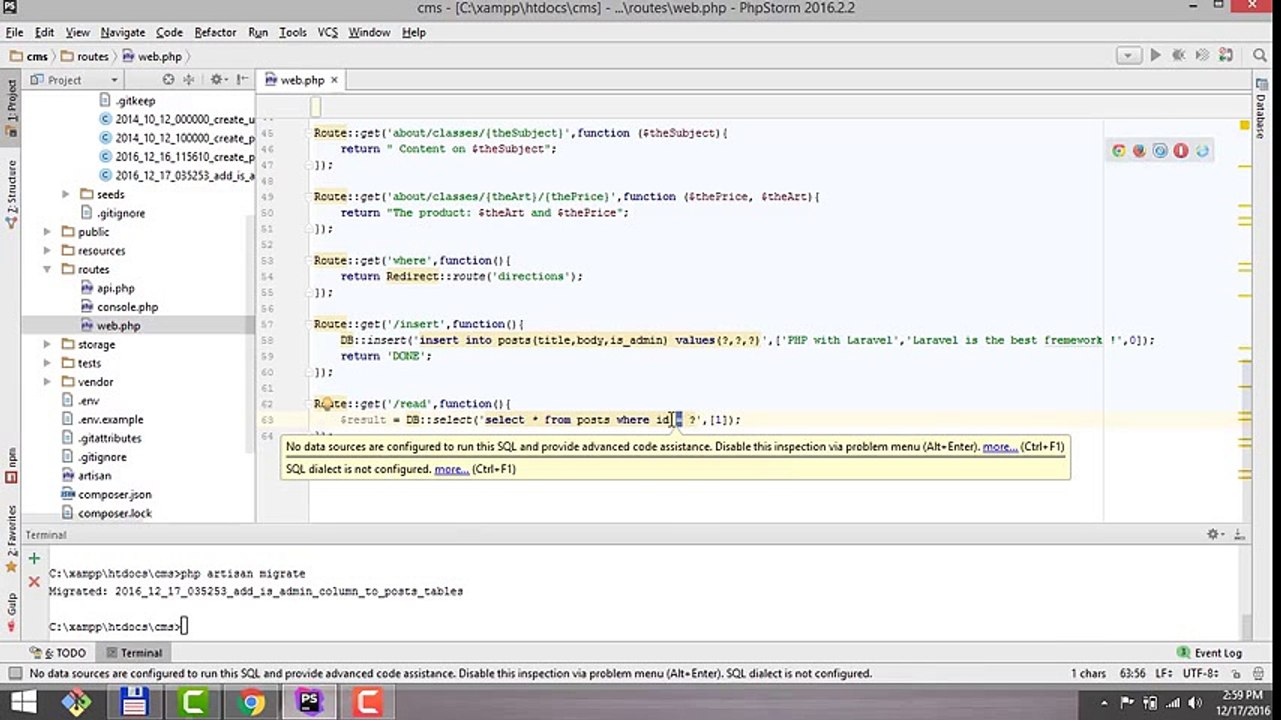Expand the resources folder
The image size is (1281, 720).
point(47,251)
